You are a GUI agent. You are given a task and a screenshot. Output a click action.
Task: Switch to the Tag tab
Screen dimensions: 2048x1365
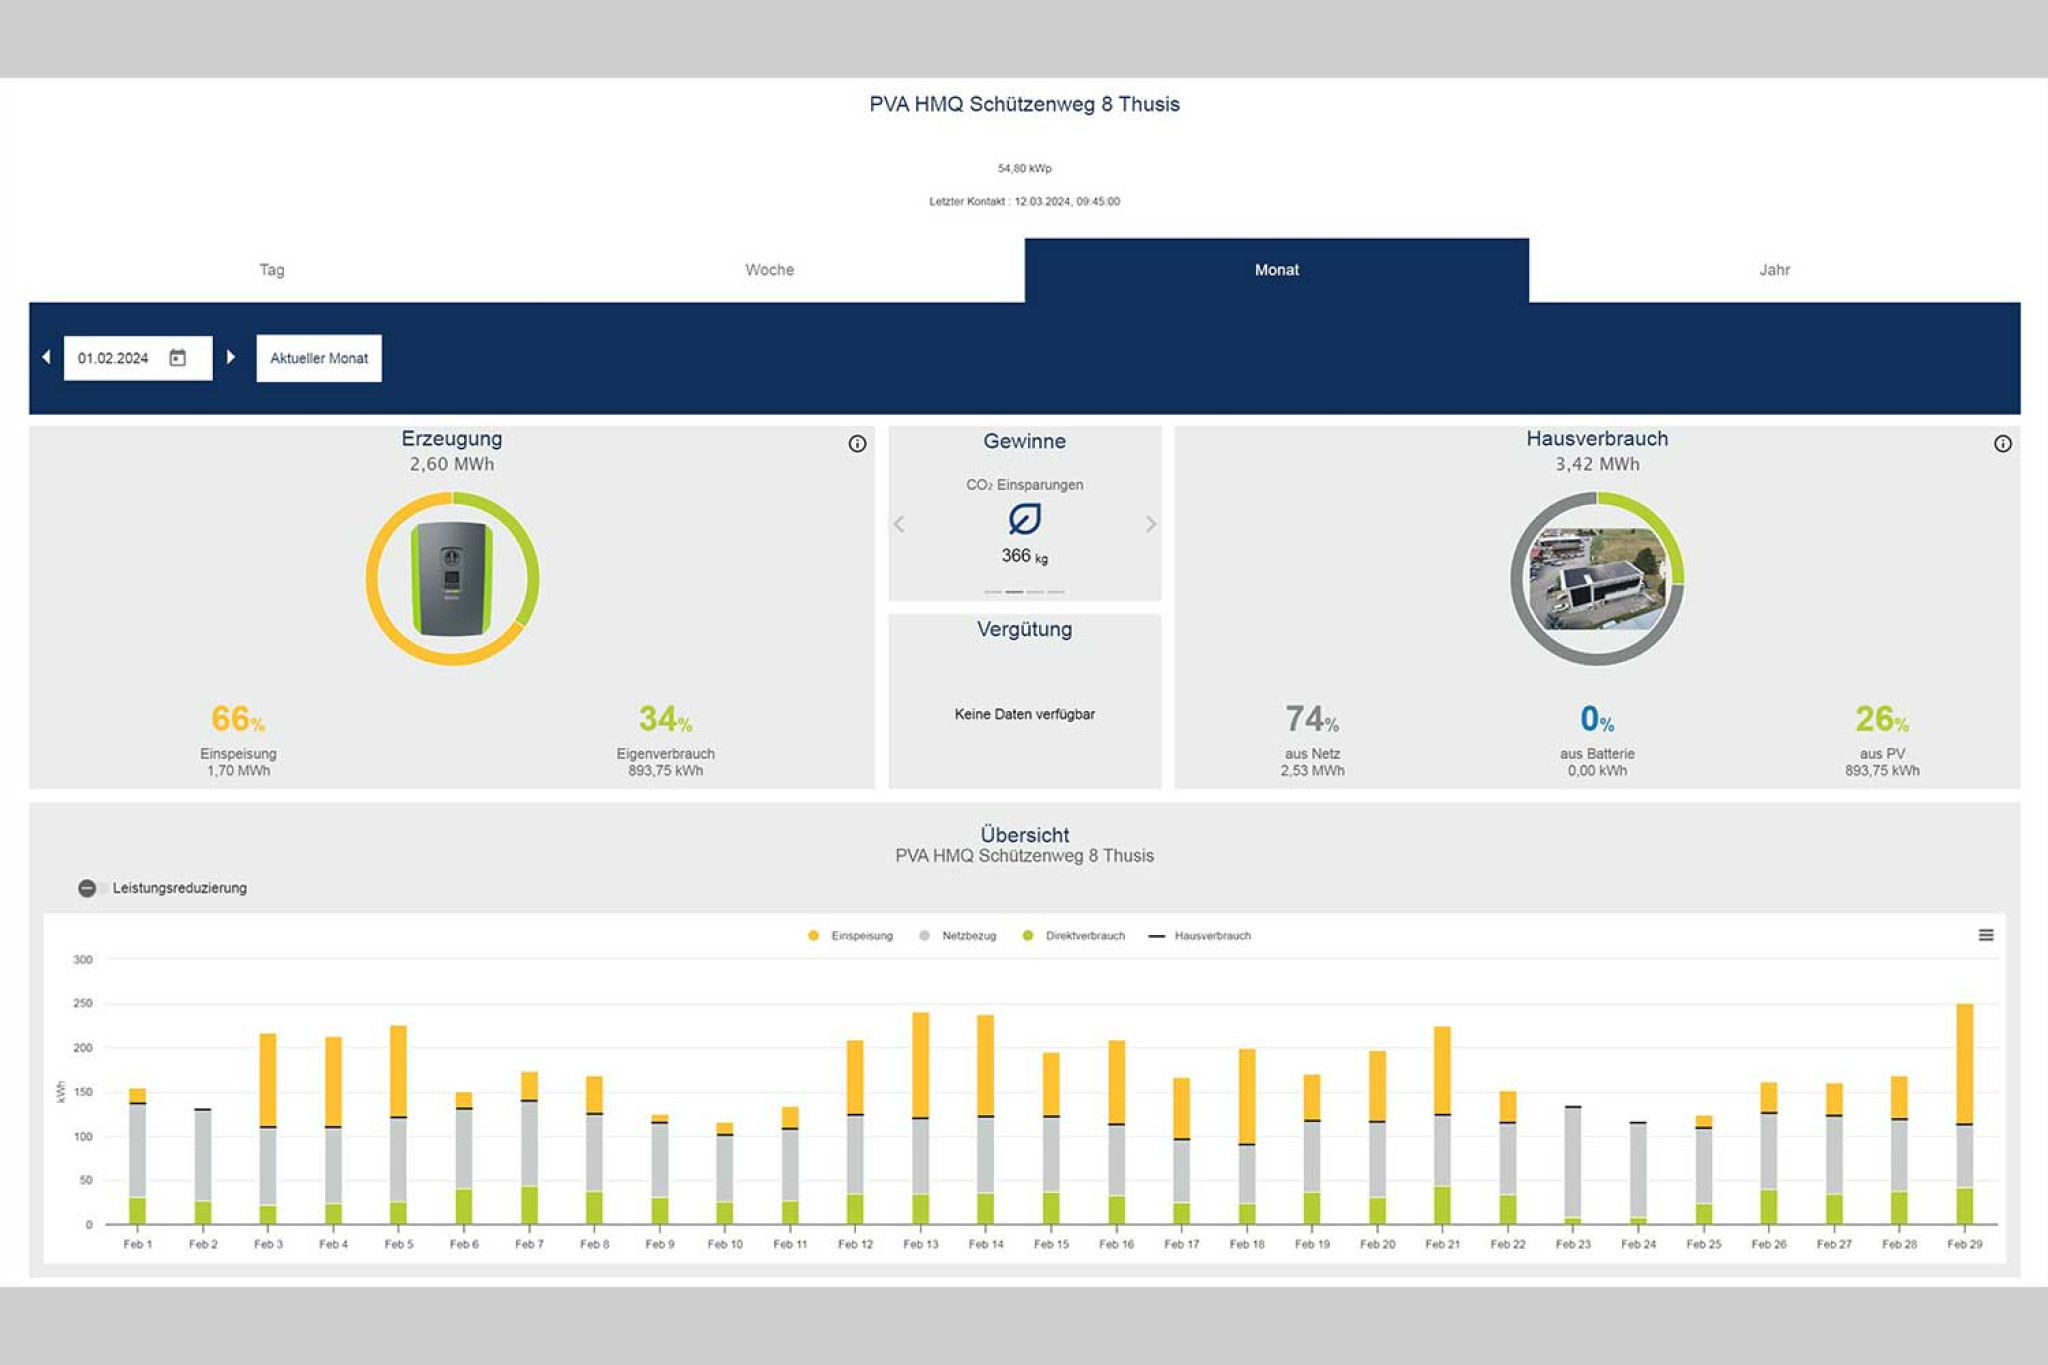point(272,270)
